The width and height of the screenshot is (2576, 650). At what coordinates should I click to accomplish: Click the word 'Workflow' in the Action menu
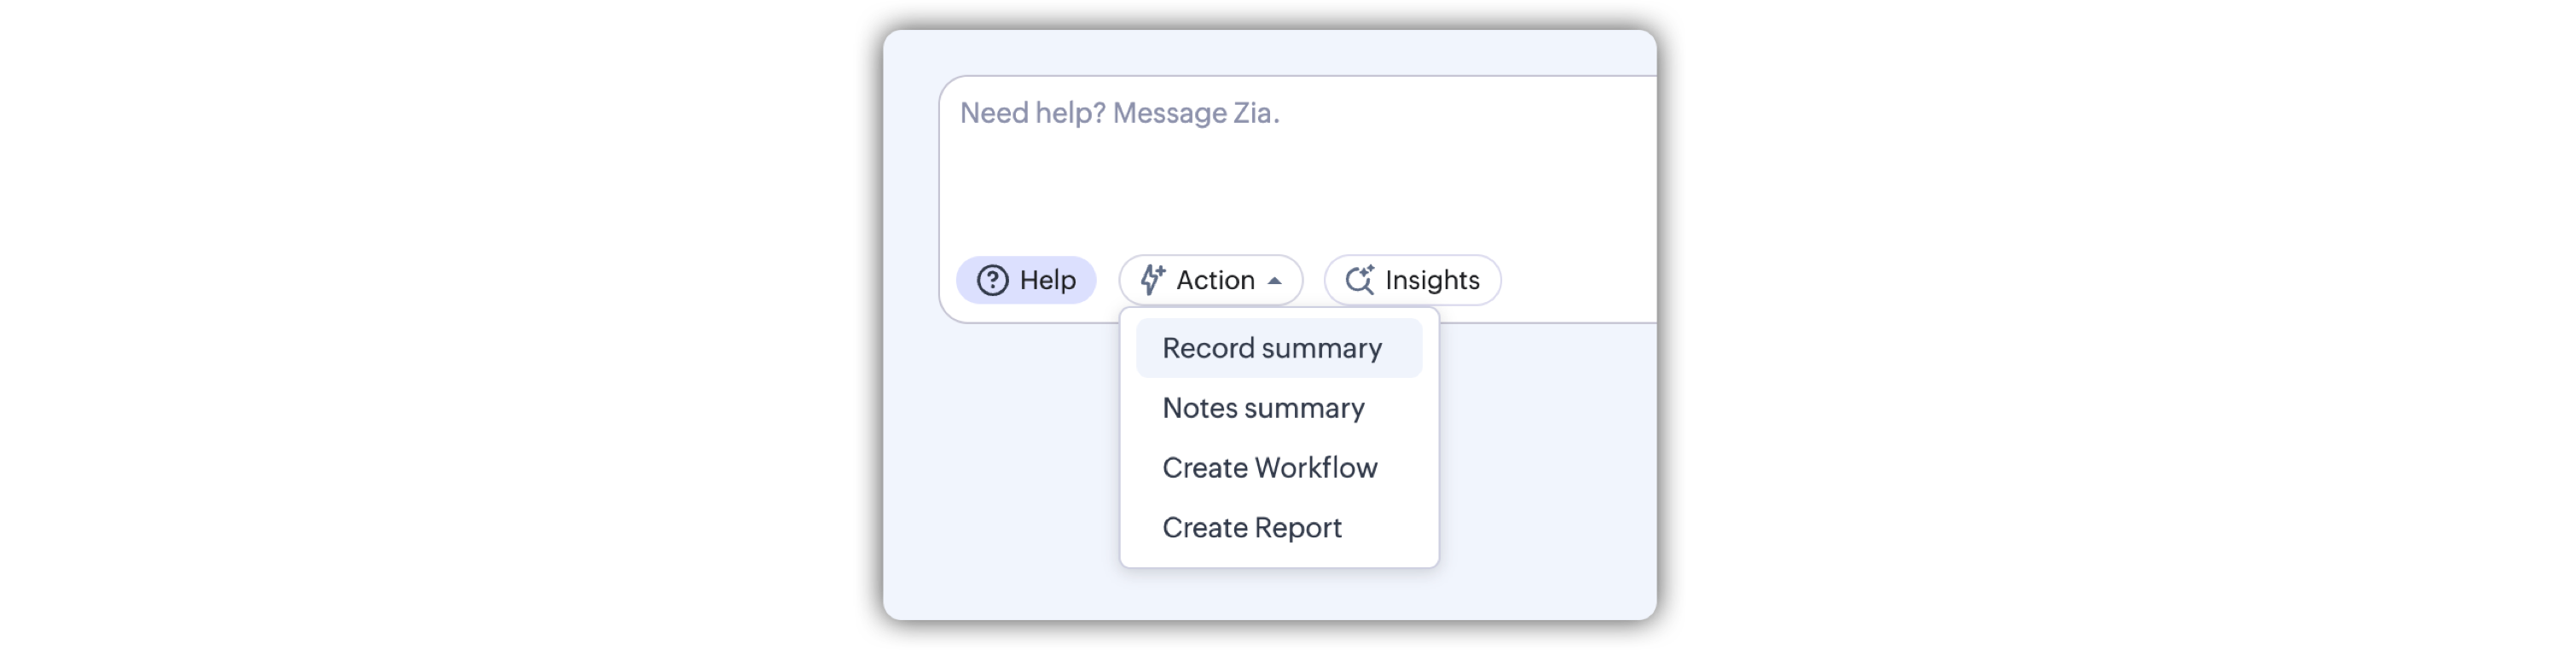[x=1316, y=468]
